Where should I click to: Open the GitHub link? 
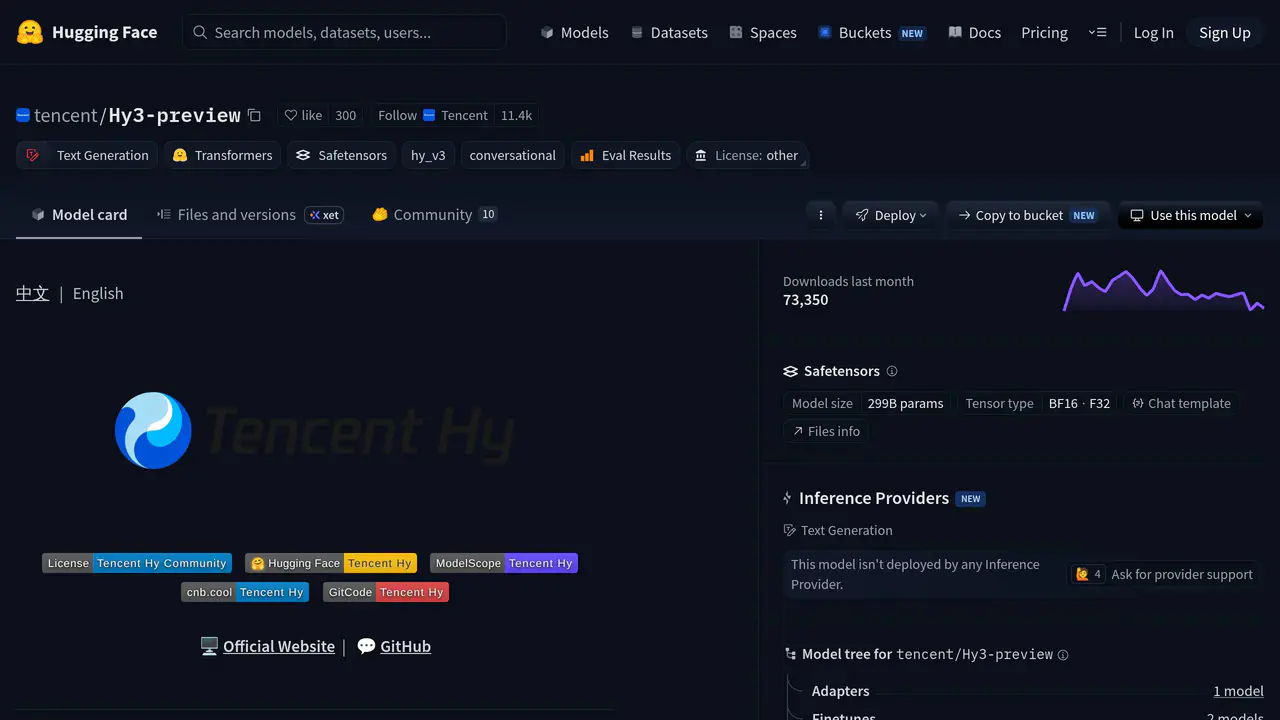(x=405, y=646)
